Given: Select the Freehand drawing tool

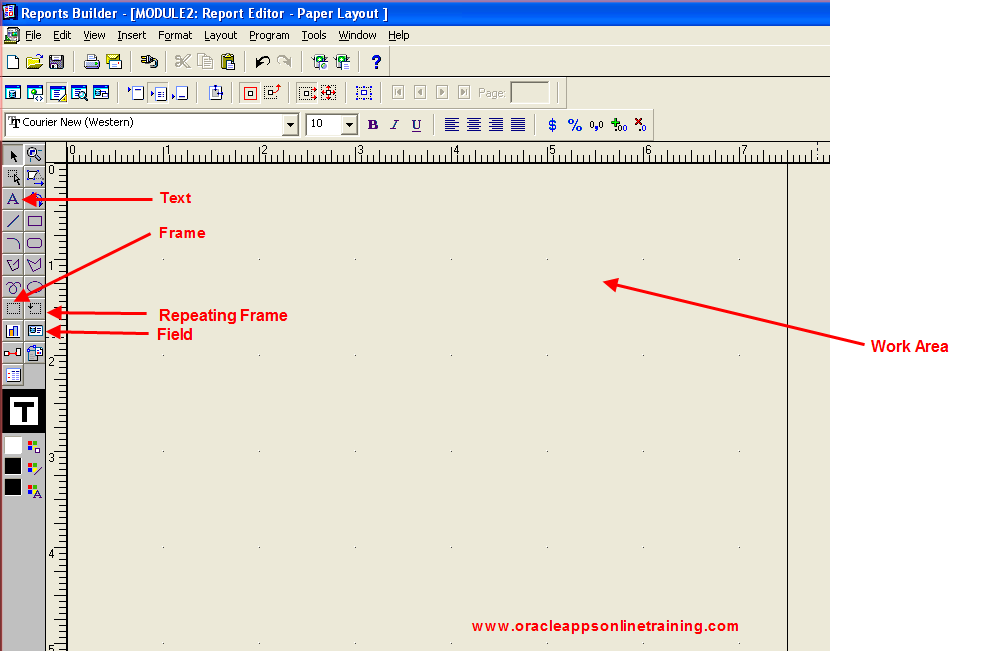Looking at the screenshot, I should 13,288.
